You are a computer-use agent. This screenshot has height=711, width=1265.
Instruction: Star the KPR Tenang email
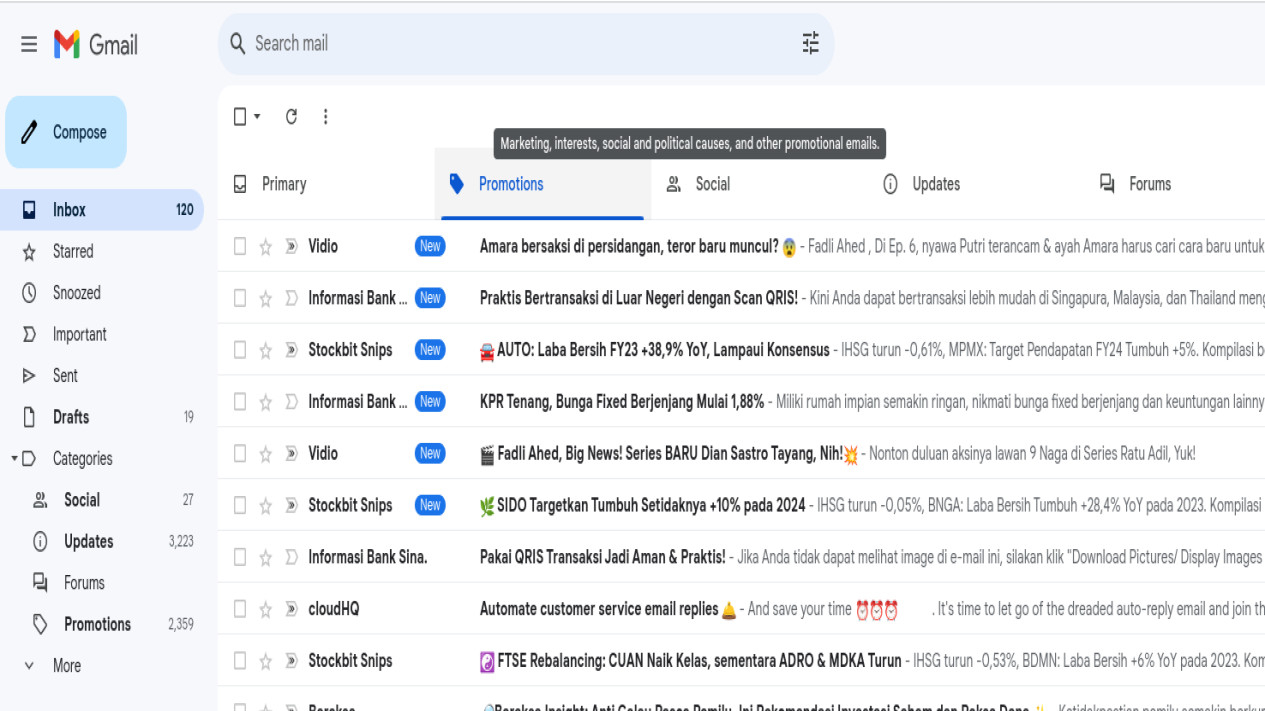pyautogui.click(x=266, y=402)
